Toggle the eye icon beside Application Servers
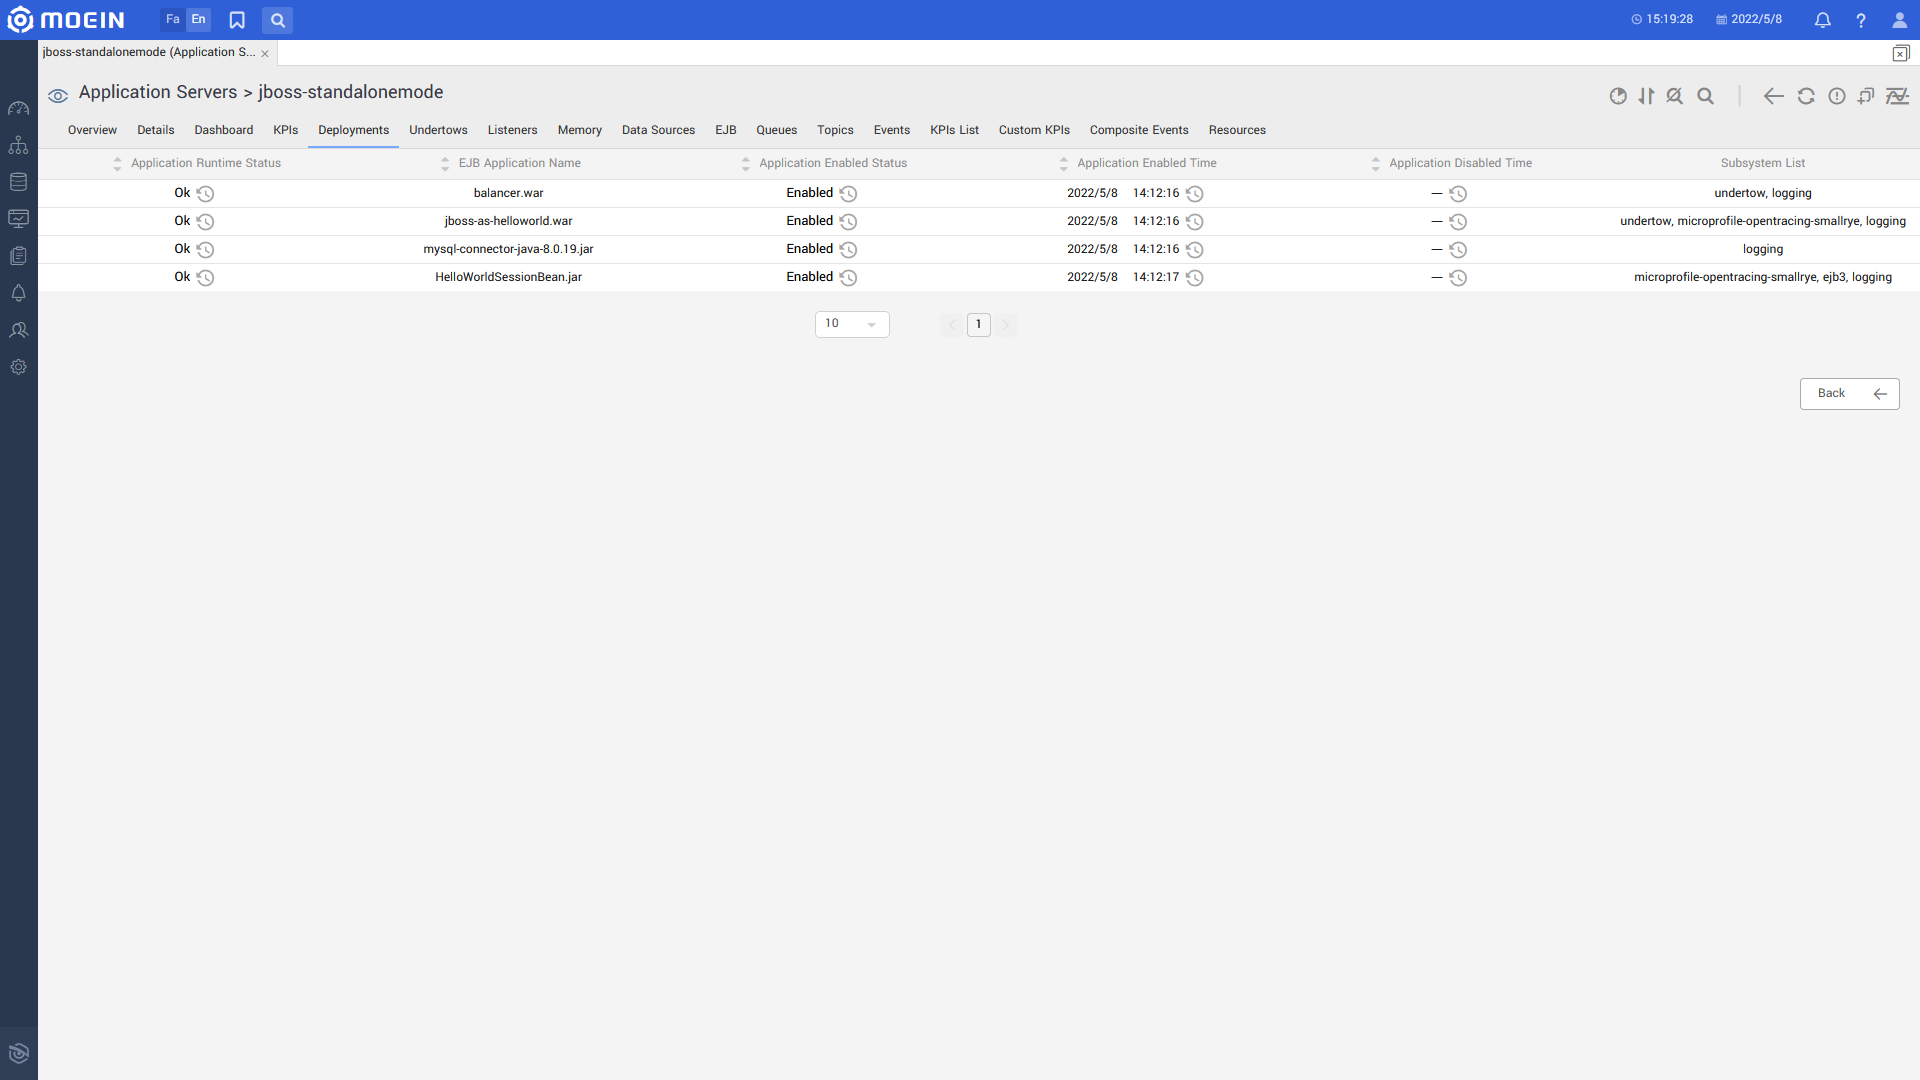The height and width of the screenshot is (1080, 1920). [58, 95]
